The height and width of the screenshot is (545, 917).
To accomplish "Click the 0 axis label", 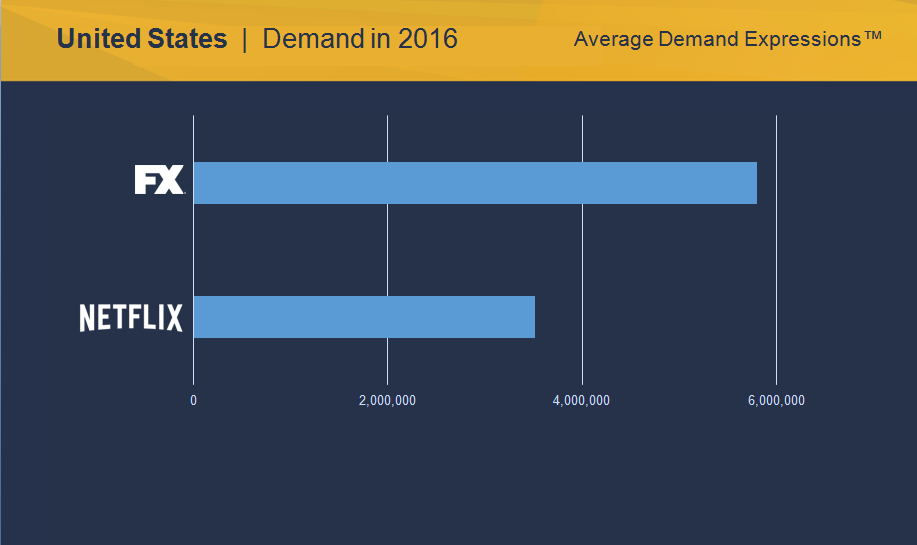I will pyautogui.click(x=194, y=401).
